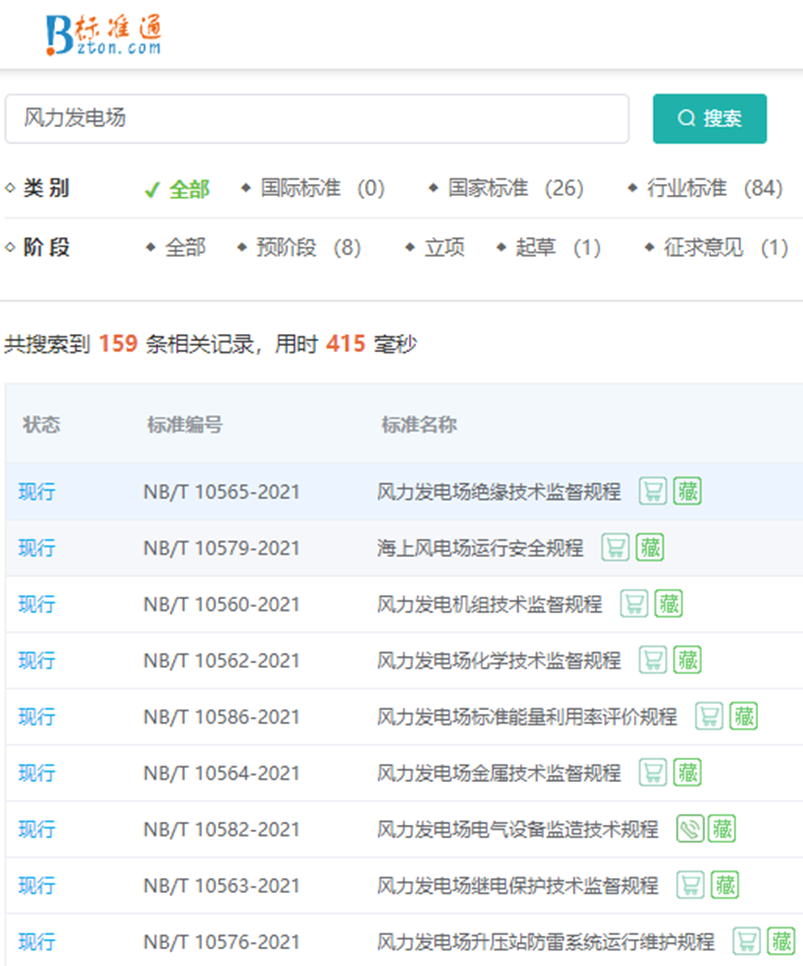Open standard title 风力发电场绝缘技术监督规程
The width and height of the screenshot is (803, 966).
click(499, 492)
